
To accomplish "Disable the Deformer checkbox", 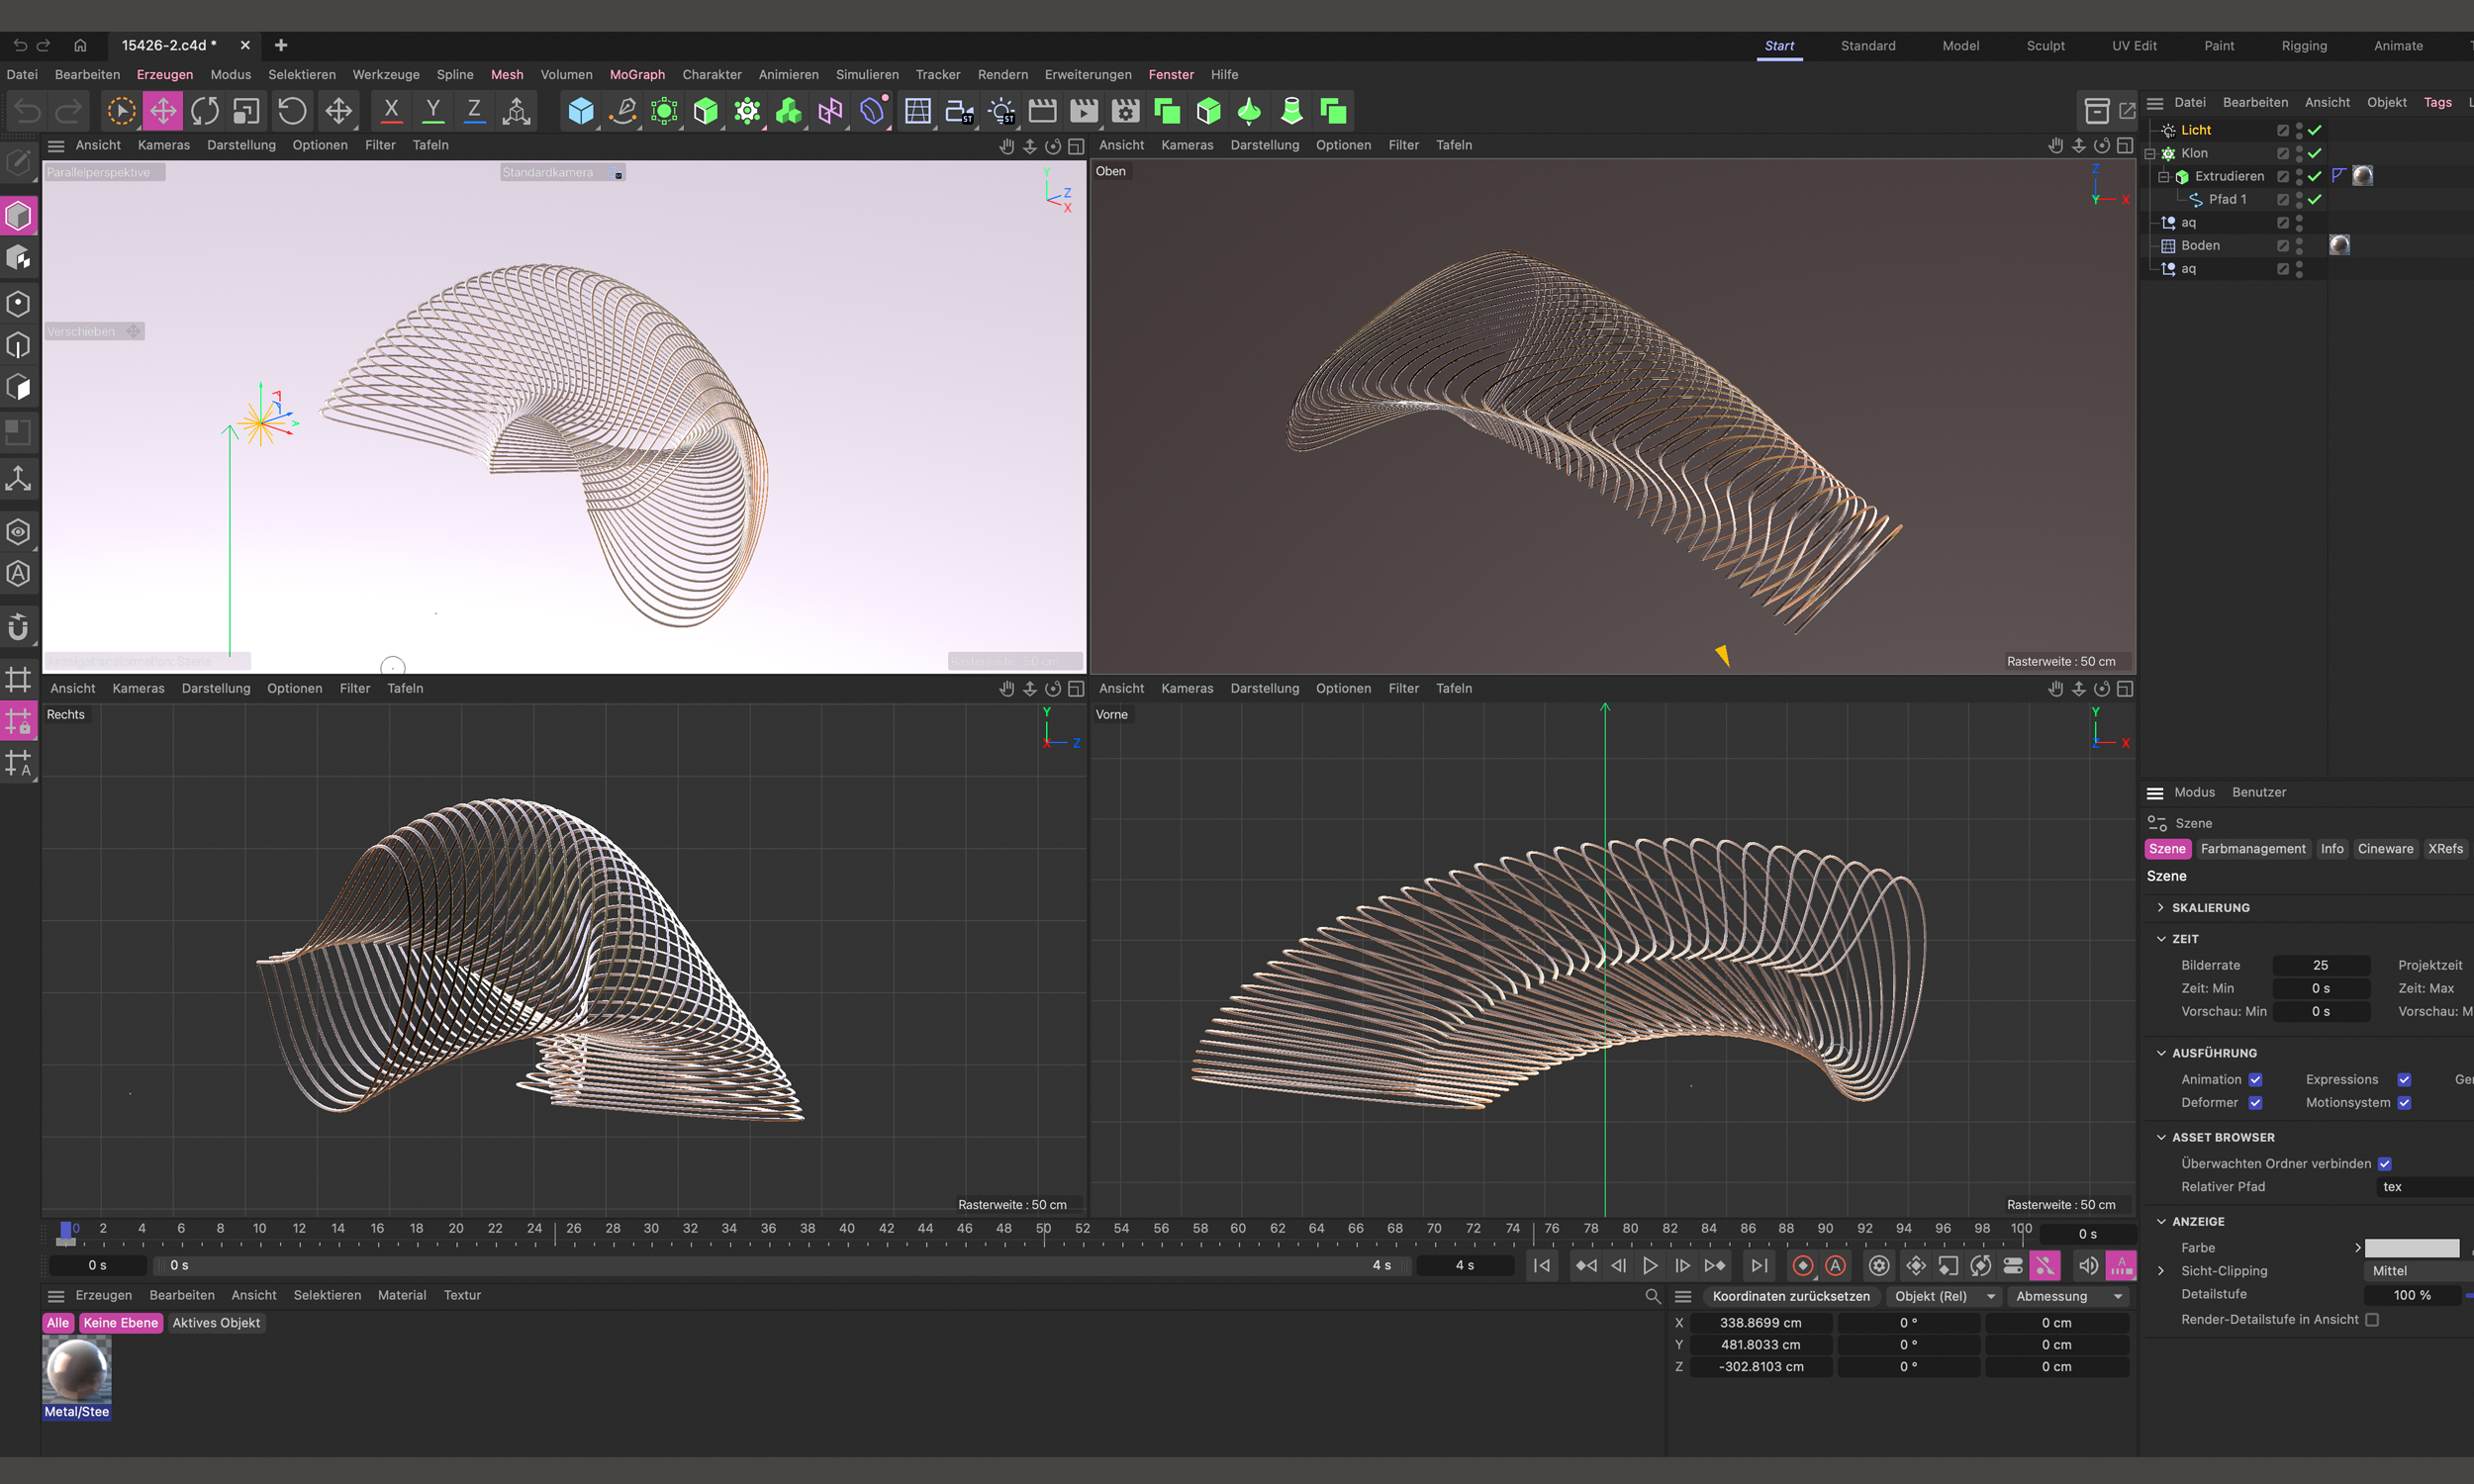I will [x=2255, y=1102].
